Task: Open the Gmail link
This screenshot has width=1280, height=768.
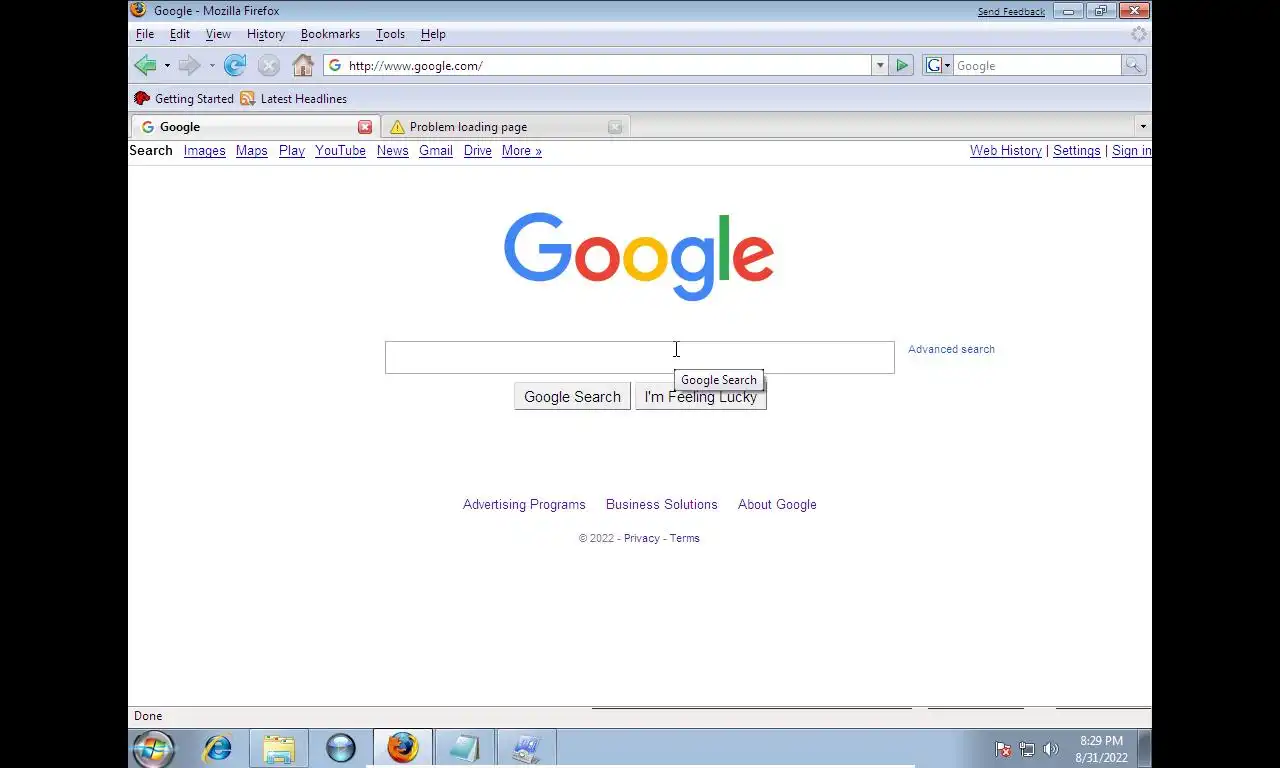Action: (x=436, y=151)
